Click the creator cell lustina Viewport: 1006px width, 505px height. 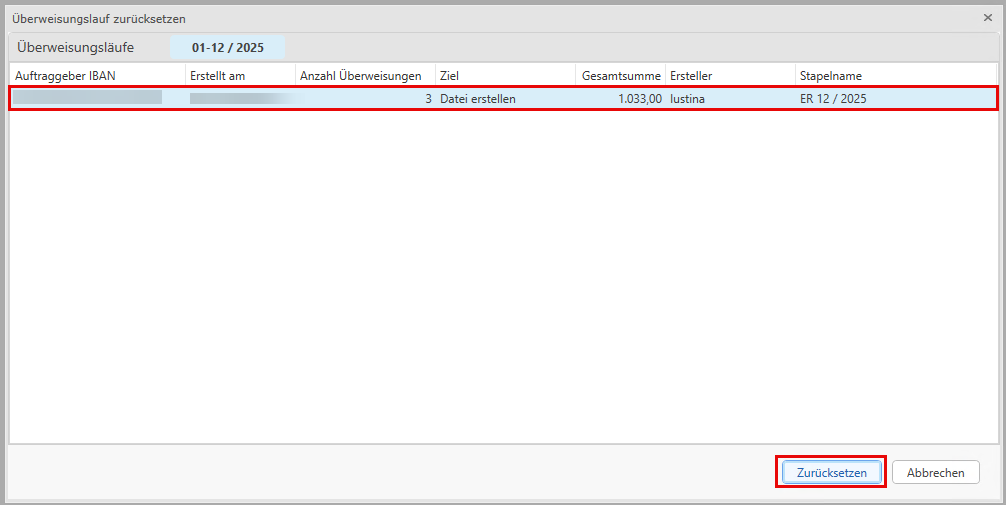tap(689, 99)
